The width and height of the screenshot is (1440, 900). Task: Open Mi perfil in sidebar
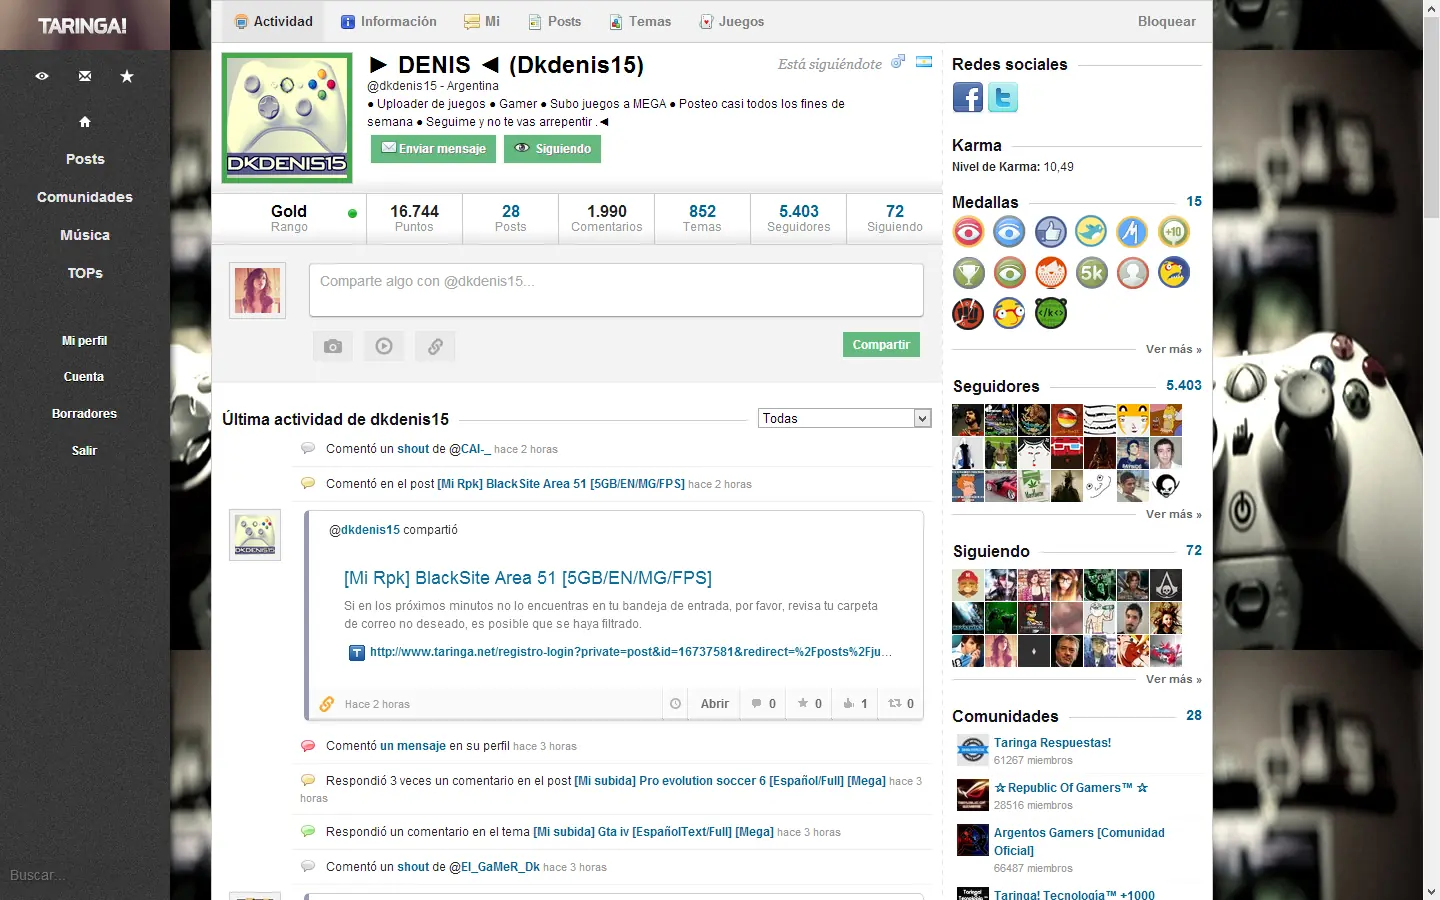click(x=85, y=341)
